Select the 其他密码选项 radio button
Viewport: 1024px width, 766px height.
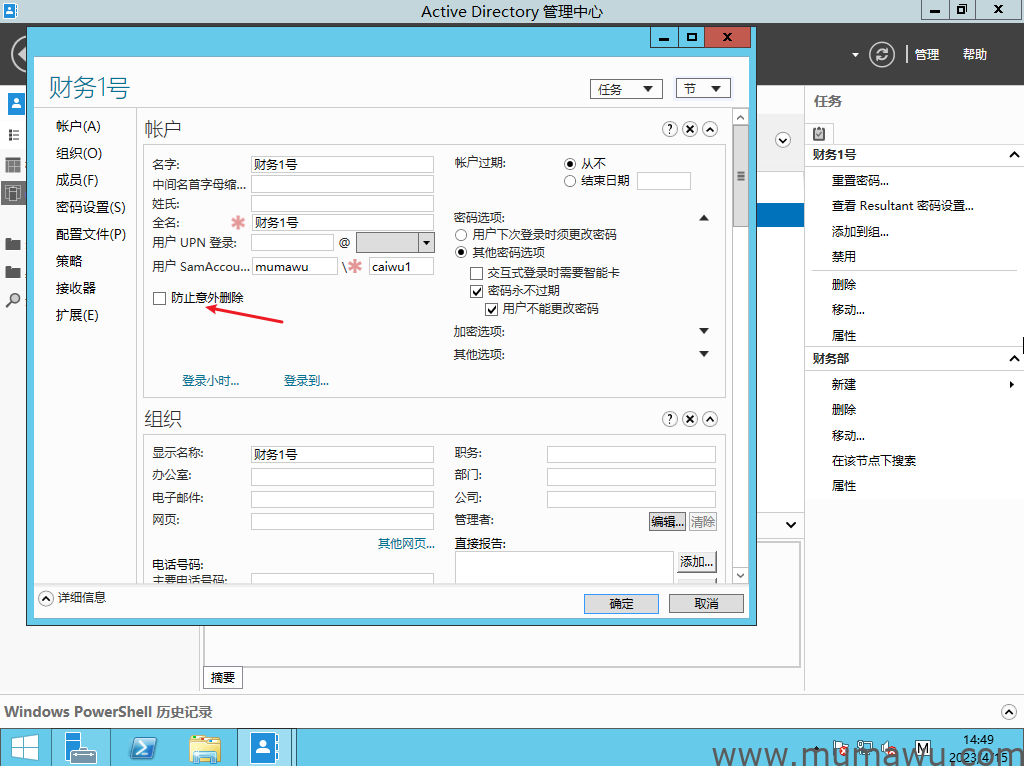pyautogui.click(x=461, y=252)
